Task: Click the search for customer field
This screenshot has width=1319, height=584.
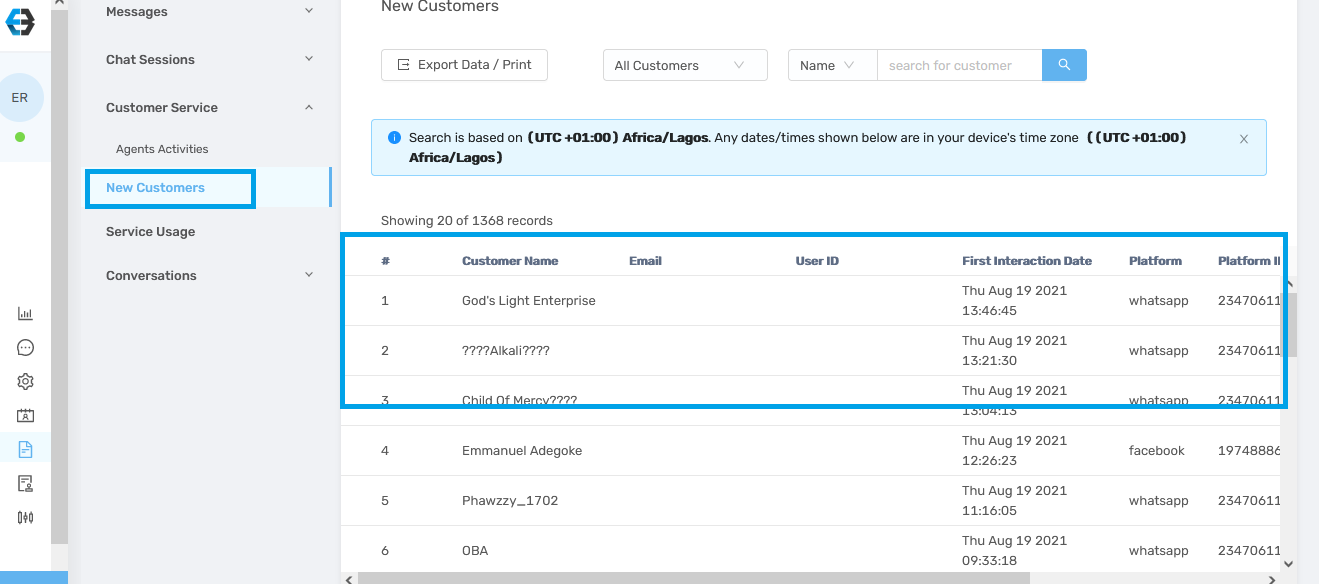Action: click(959, 65)
